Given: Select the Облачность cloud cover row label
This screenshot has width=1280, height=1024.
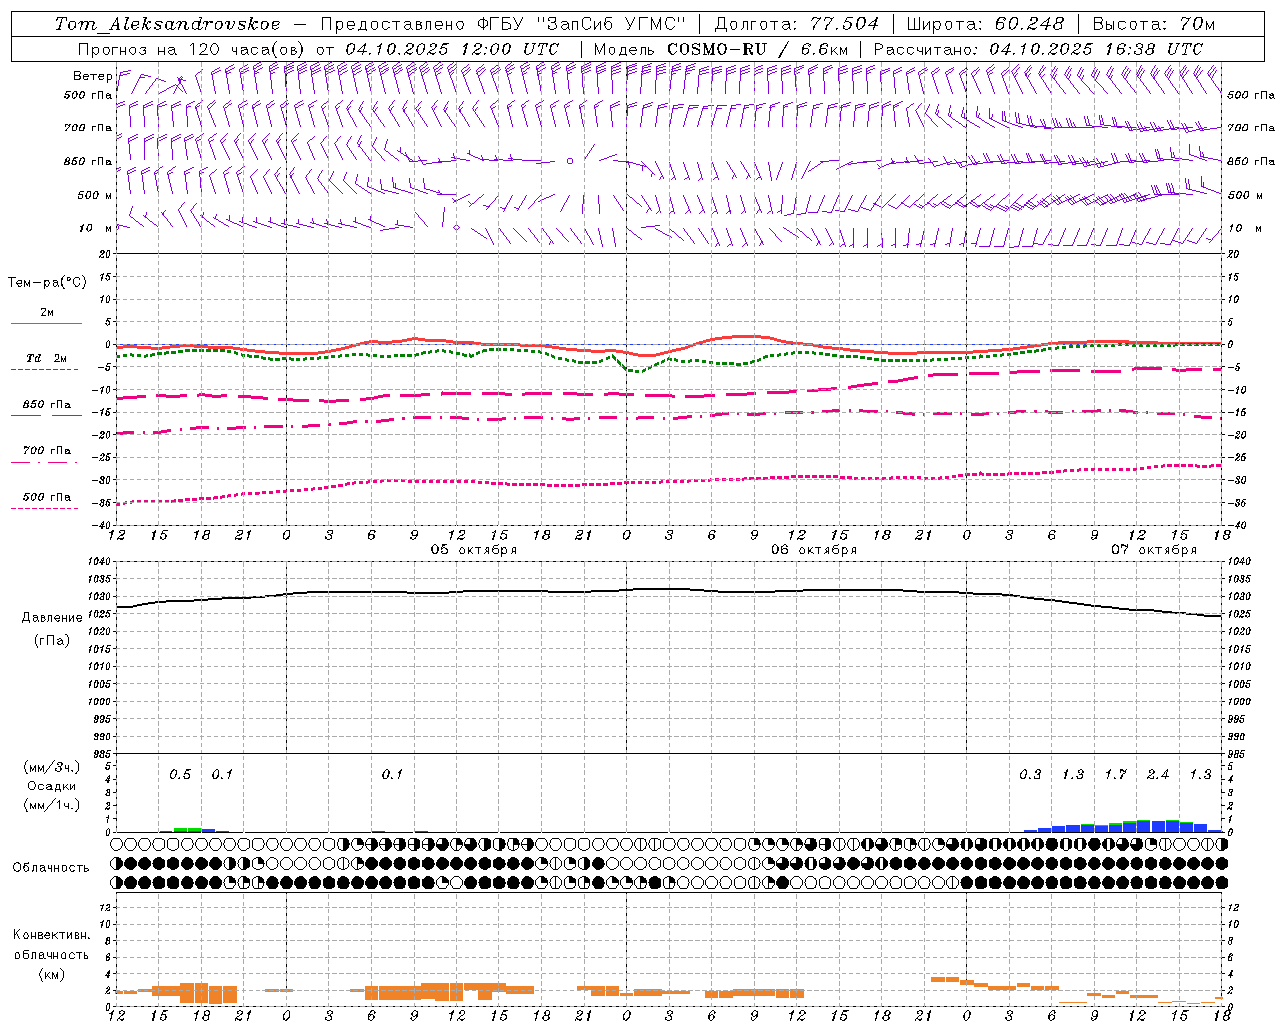Looking at the screenshot, I should (51, 868).
